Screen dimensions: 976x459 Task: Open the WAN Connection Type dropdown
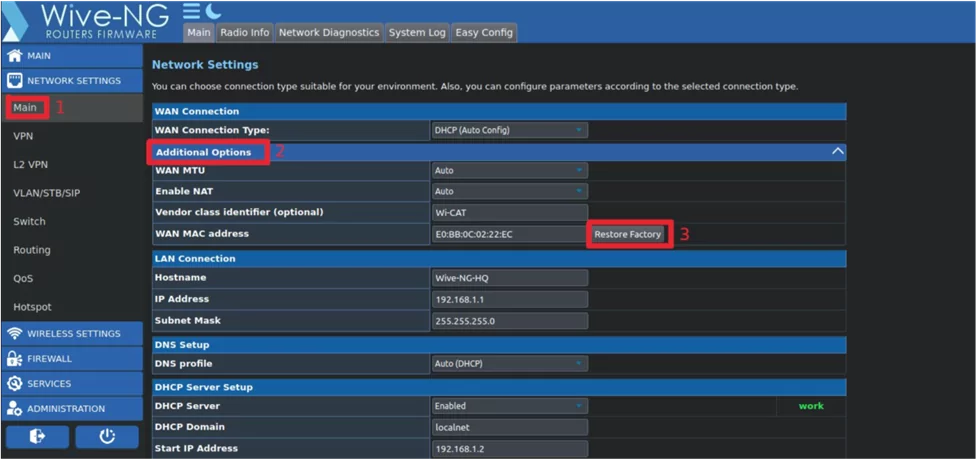point(509,130)
